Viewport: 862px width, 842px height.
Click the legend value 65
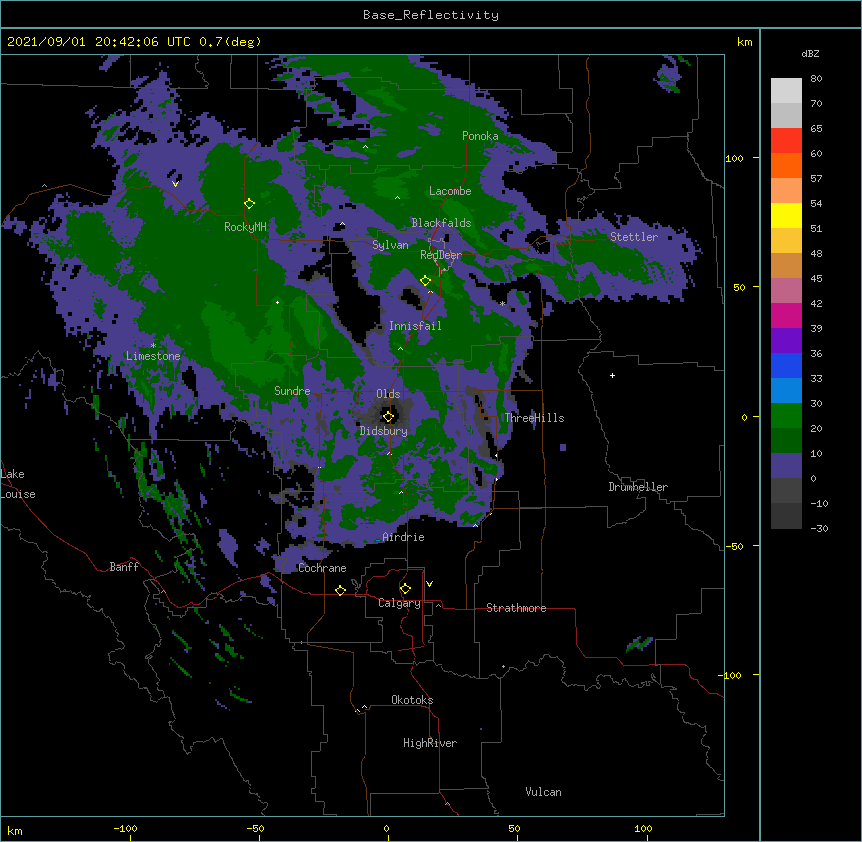tap(816, 129)
